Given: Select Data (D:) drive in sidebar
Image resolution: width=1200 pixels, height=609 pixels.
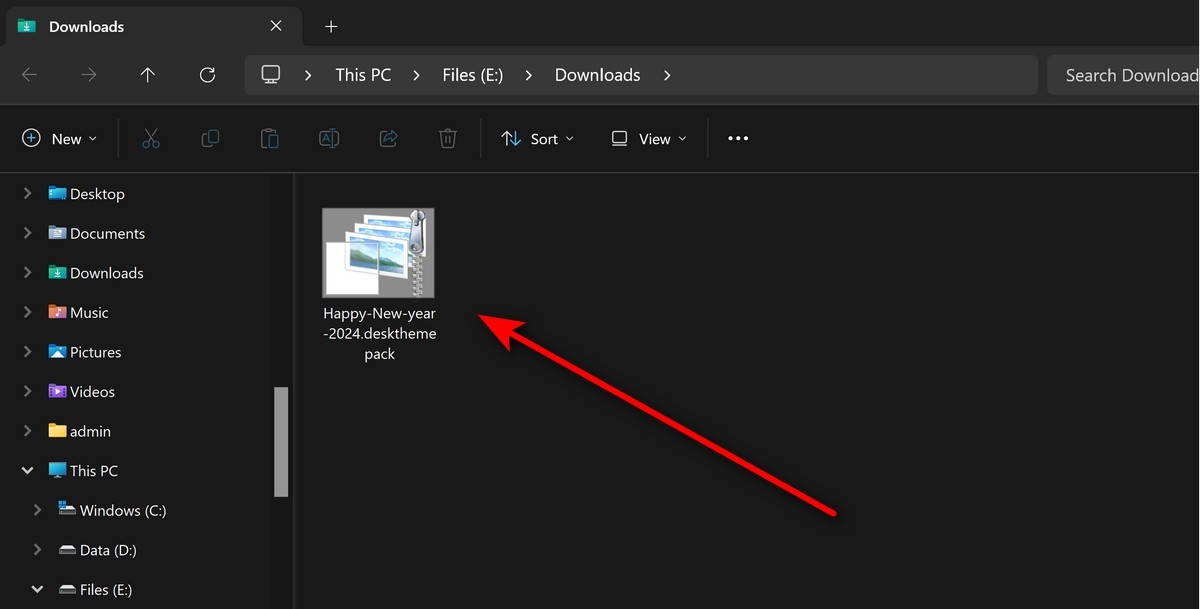Looking at the screenshot, I should pos(108,550).
